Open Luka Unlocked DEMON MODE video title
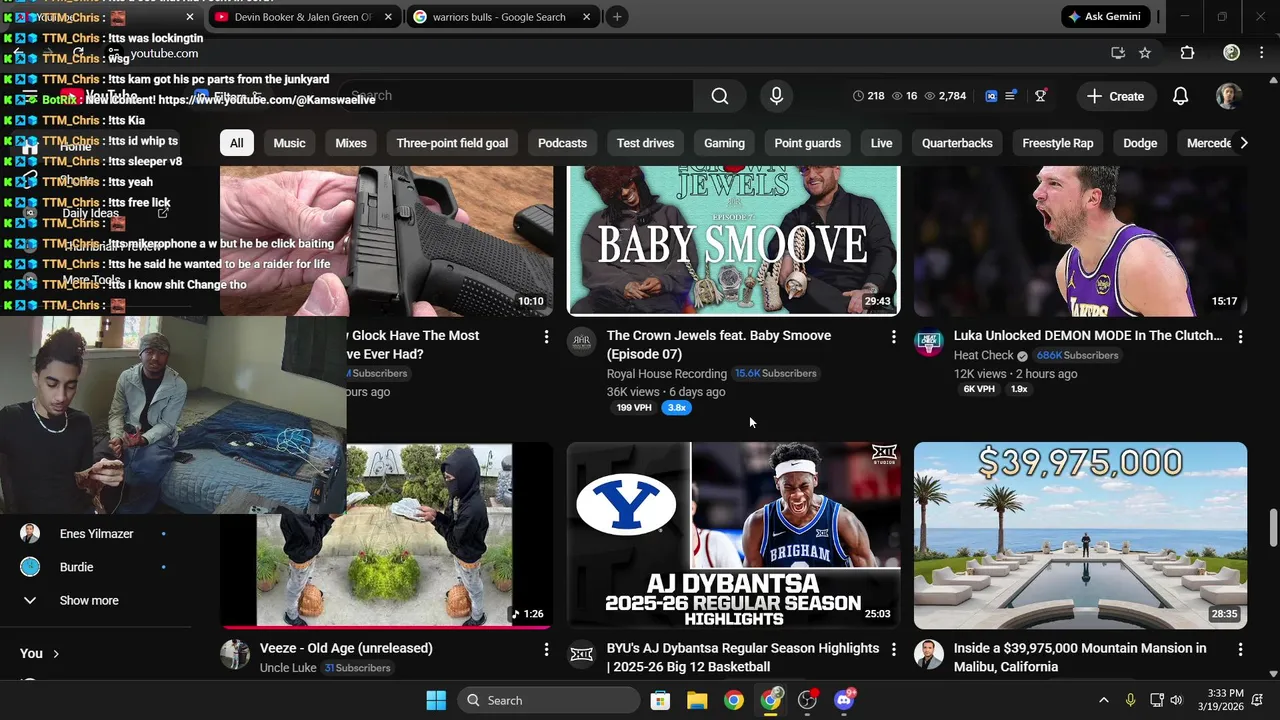This screenshot has width=1280, height=720. (1088, 336)
